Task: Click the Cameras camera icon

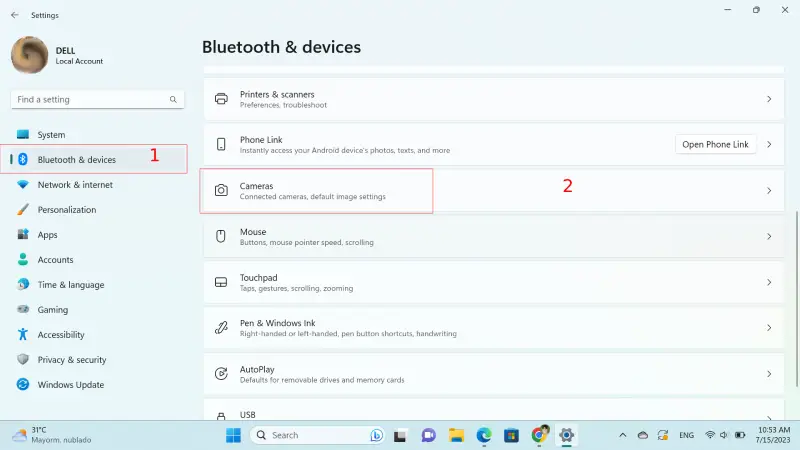Action: [221, 190]
